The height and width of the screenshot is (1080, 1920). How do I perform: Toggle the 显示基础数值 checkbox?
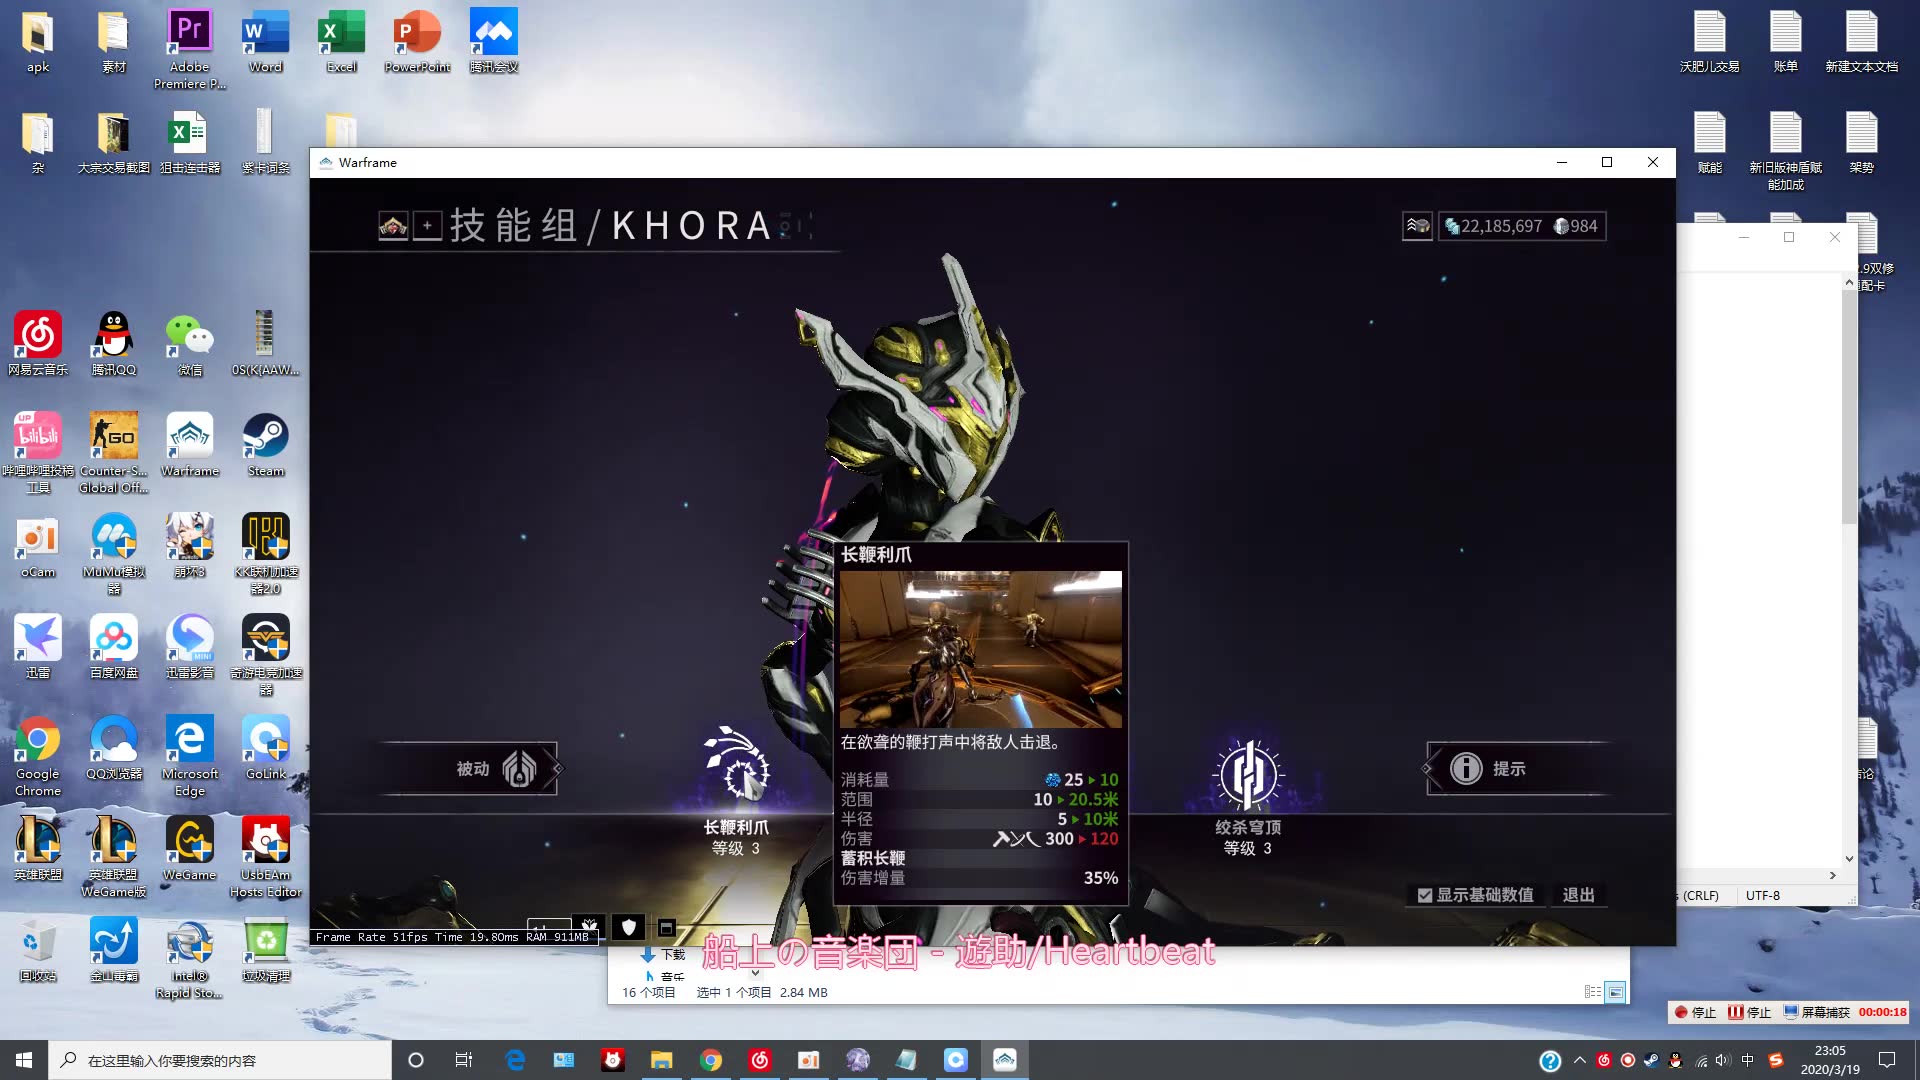click(1425, 895)
